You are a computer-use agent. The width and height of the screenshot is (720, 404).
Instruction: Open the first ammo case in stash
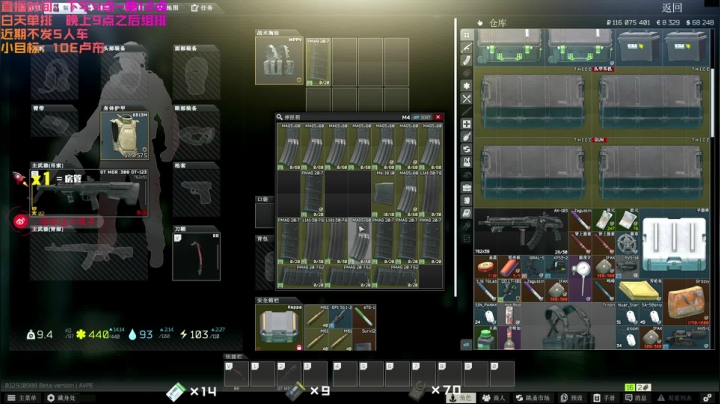click(639, 47)
